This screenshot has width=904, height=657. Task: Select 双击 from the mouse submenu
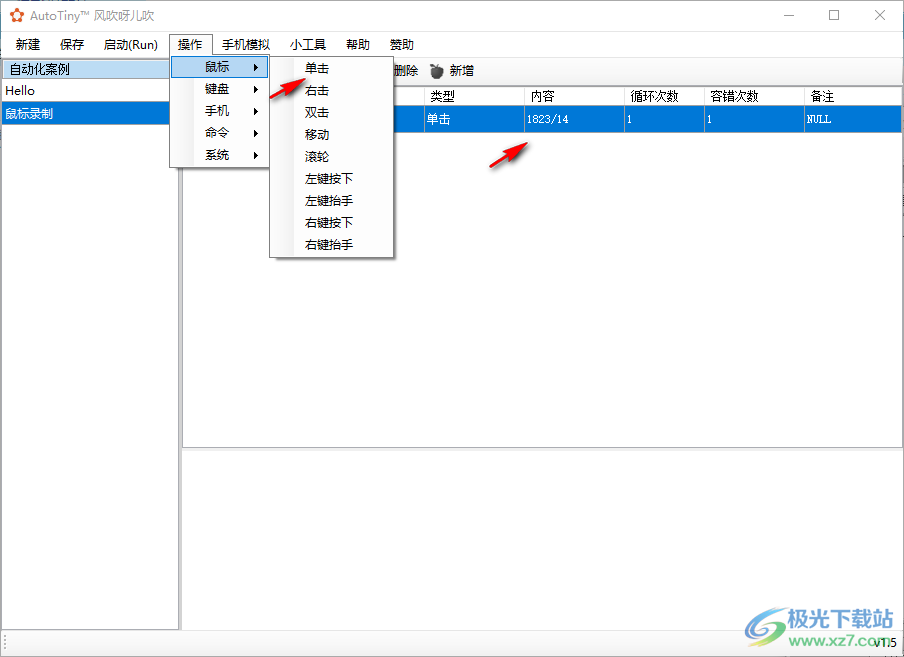pyautogui.click(x=315, y=112)
